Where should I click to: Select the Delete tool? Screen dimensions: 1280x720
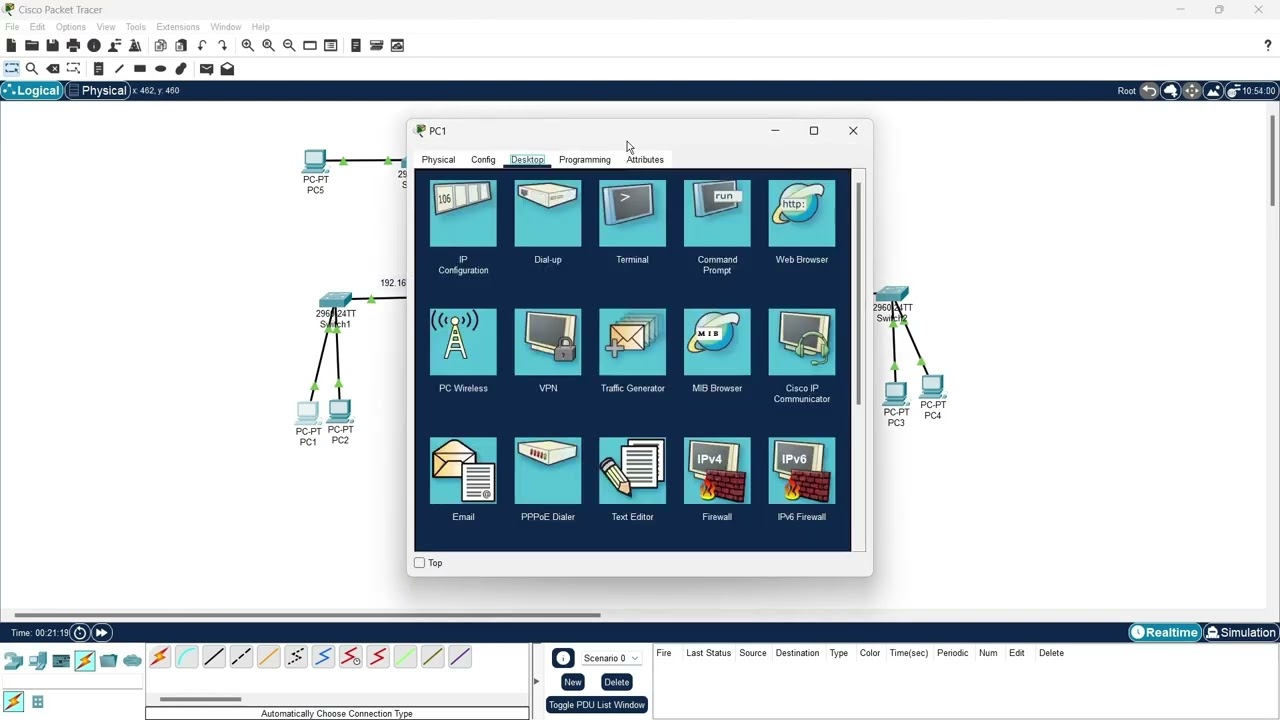pos(53,69)
